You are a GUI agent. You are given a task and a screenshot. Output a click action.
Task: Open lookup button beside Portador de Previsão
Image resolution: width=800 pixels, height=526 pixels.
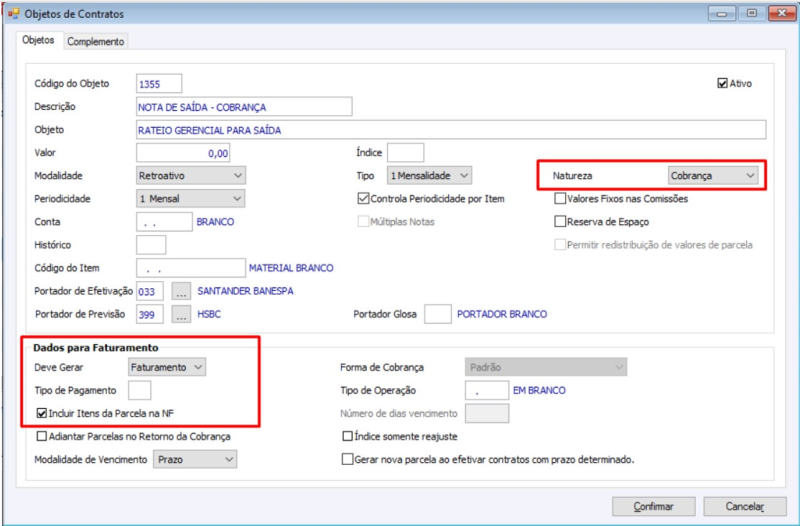click(181, 314)
